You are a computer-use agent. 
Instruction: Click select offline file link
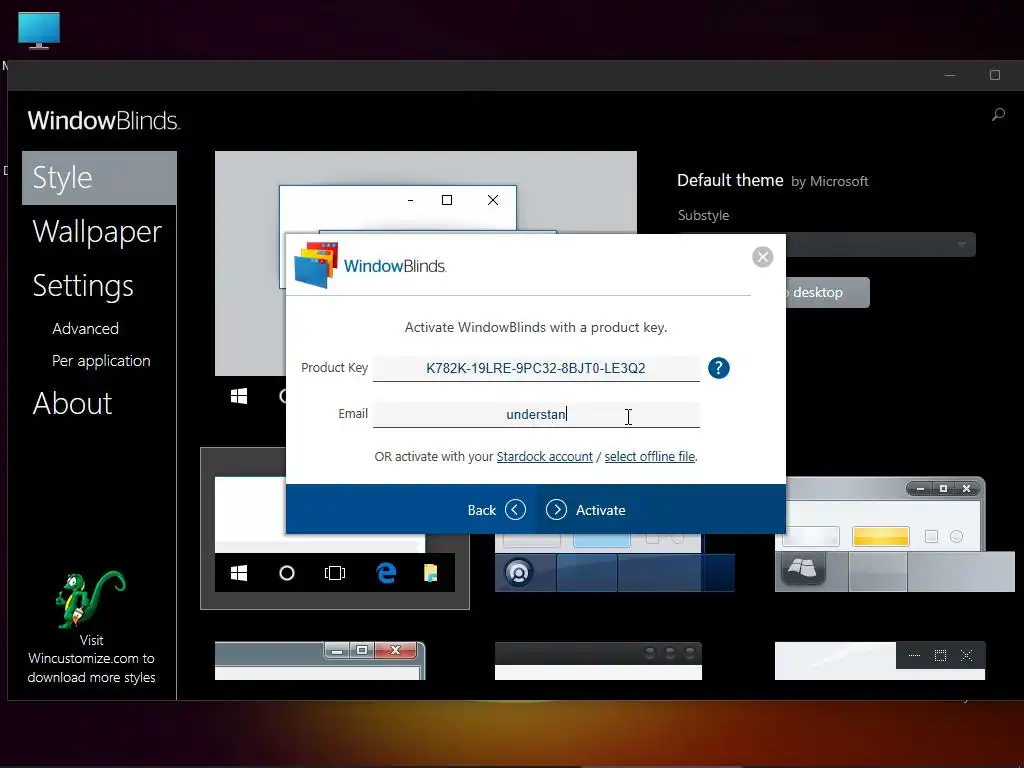pyautogui.click(x=650, y=456)
